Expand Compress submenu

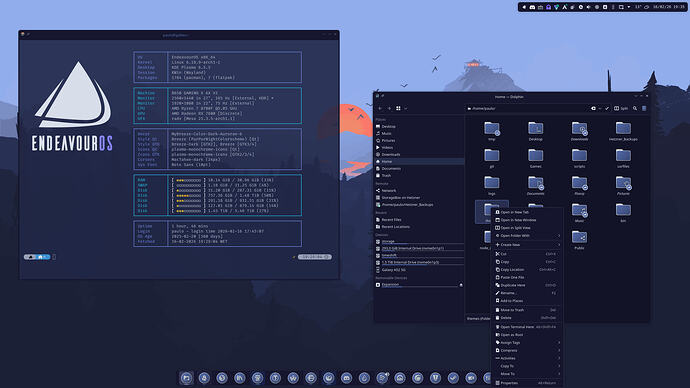[527, 351]
